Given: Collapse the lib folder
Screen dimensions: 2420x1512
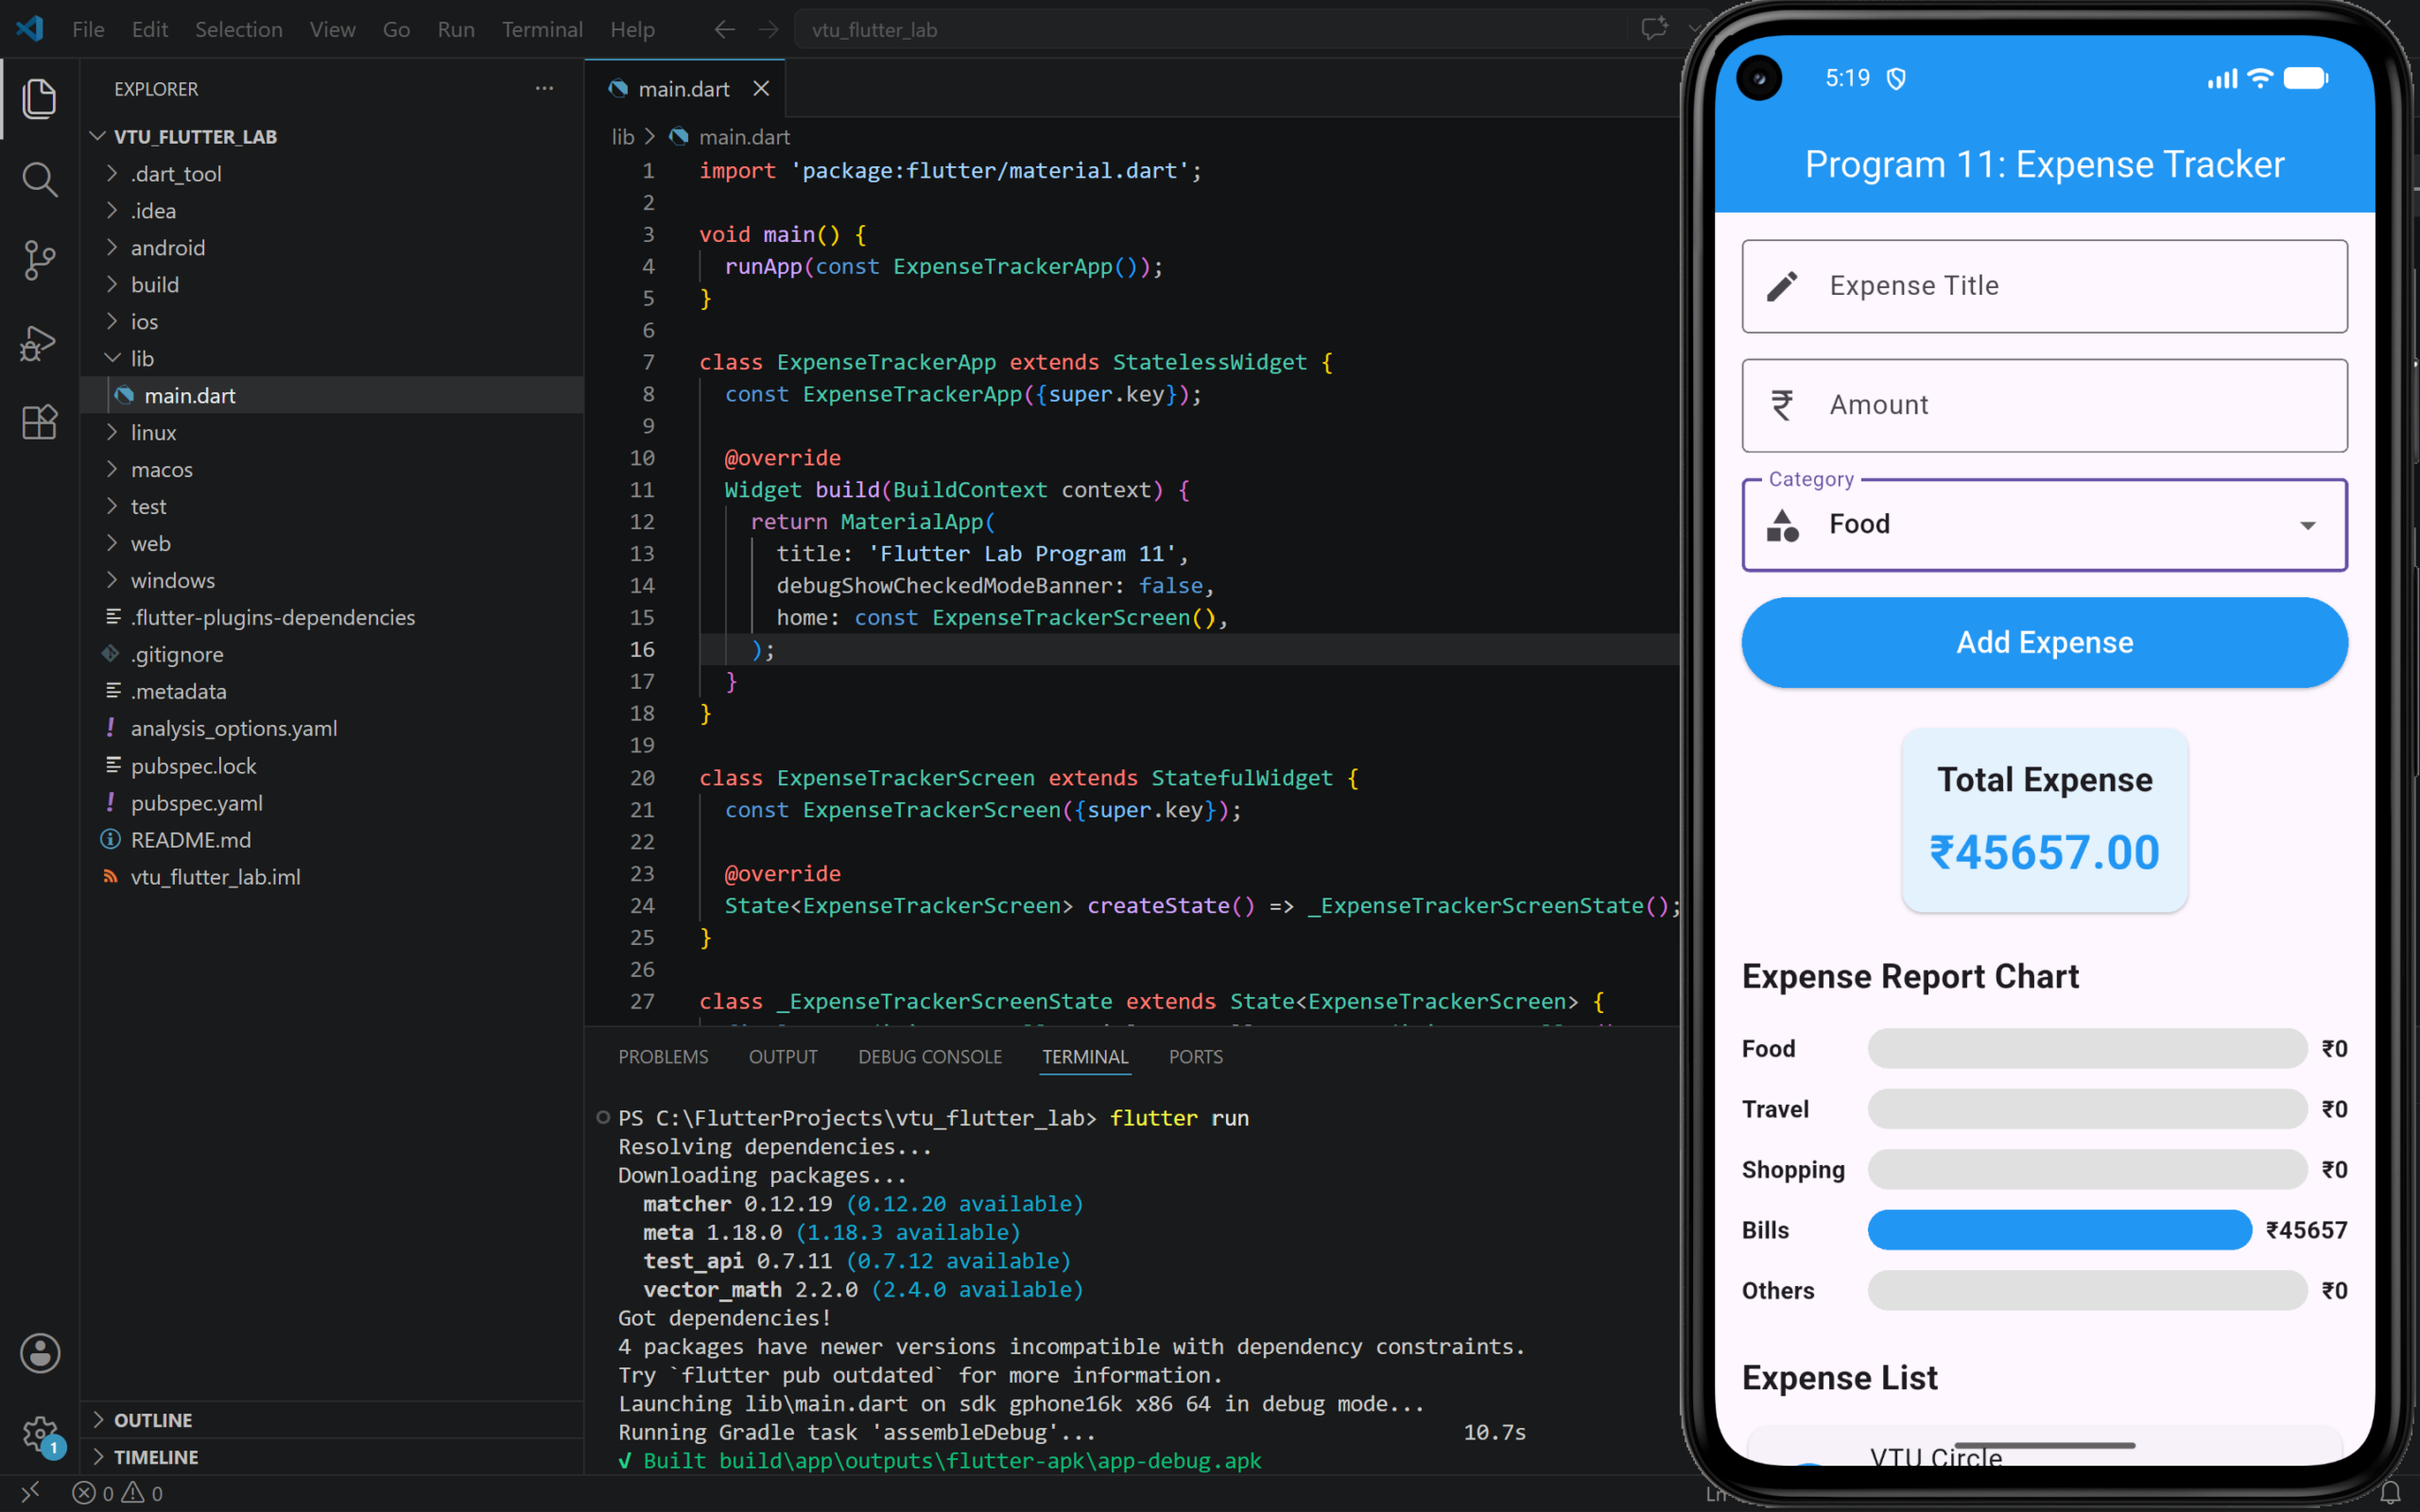Looking at the screenshot, I should click(x=332, y=358).
